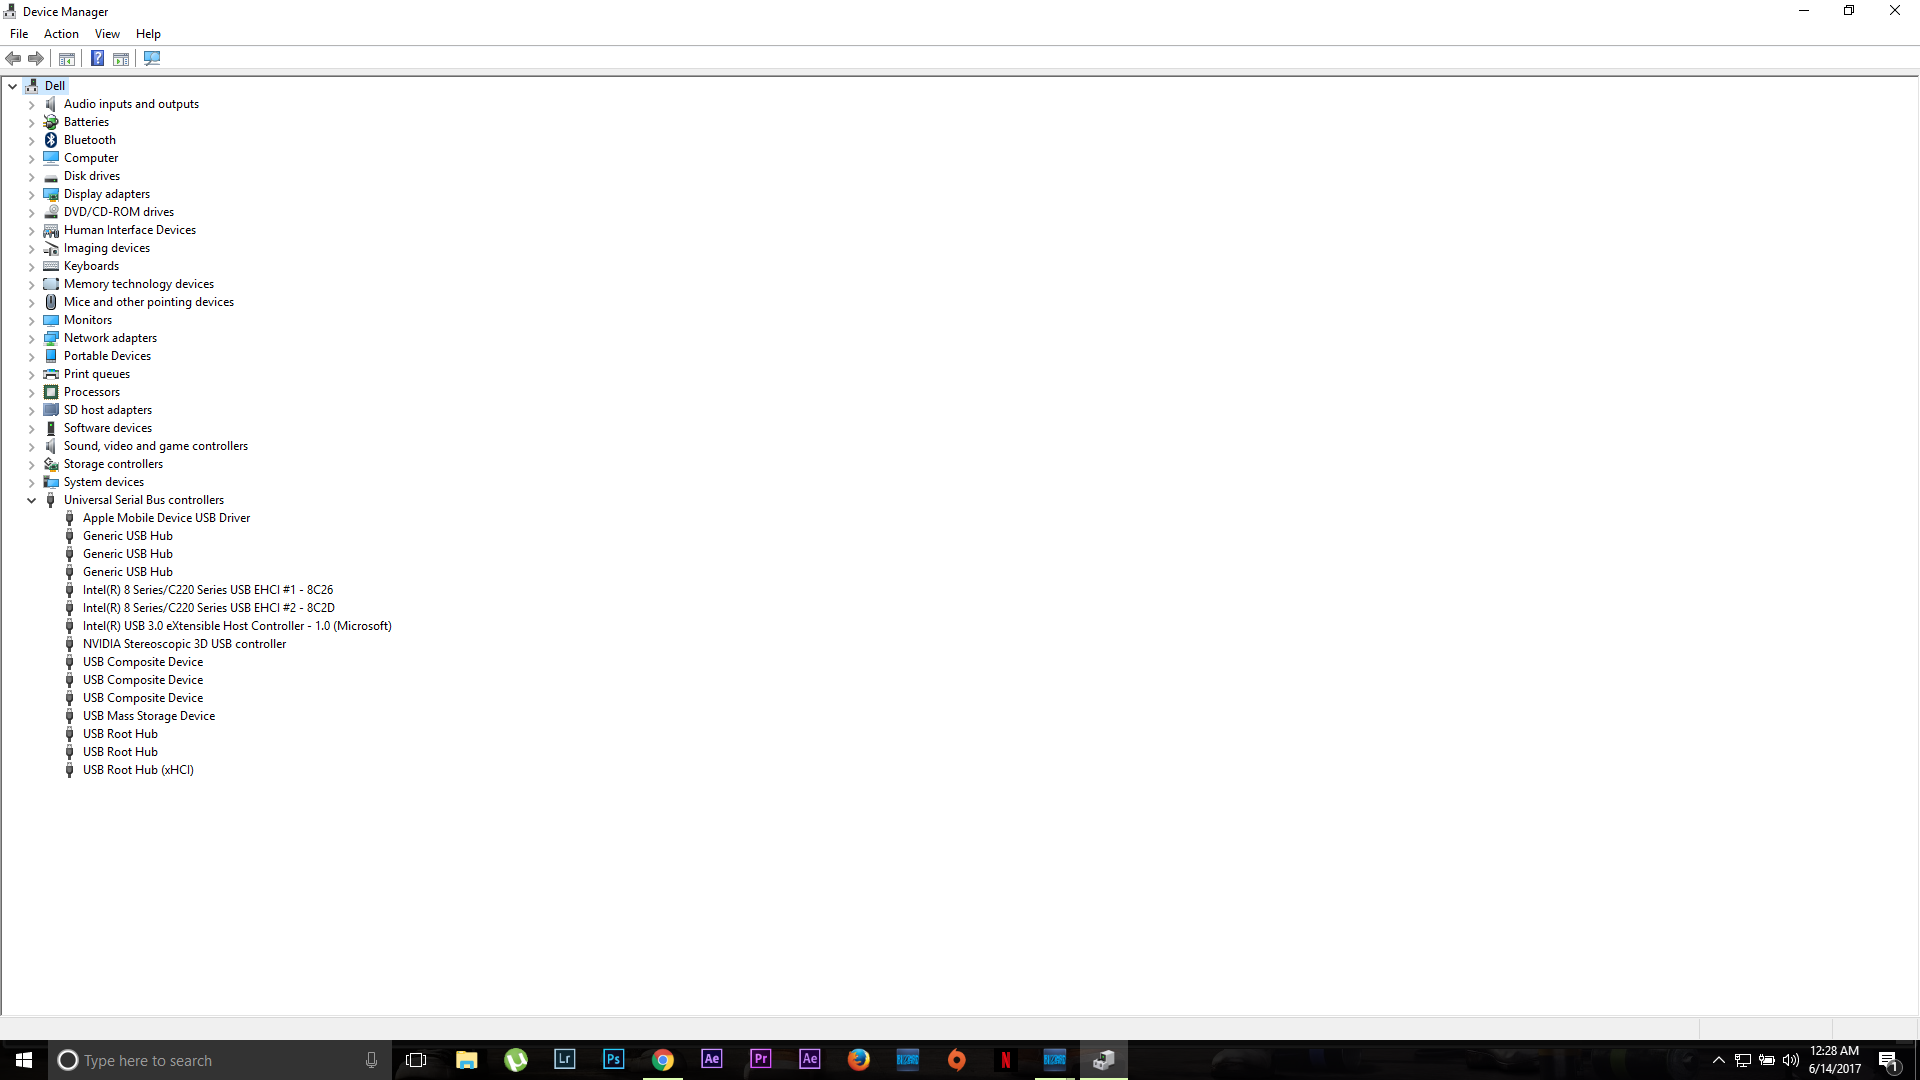Image resolution: width=1920 pixels, height=1080 pixels.
Task: Select USB Root Hub (xHCI) entry
Action: tap(138, 770)
